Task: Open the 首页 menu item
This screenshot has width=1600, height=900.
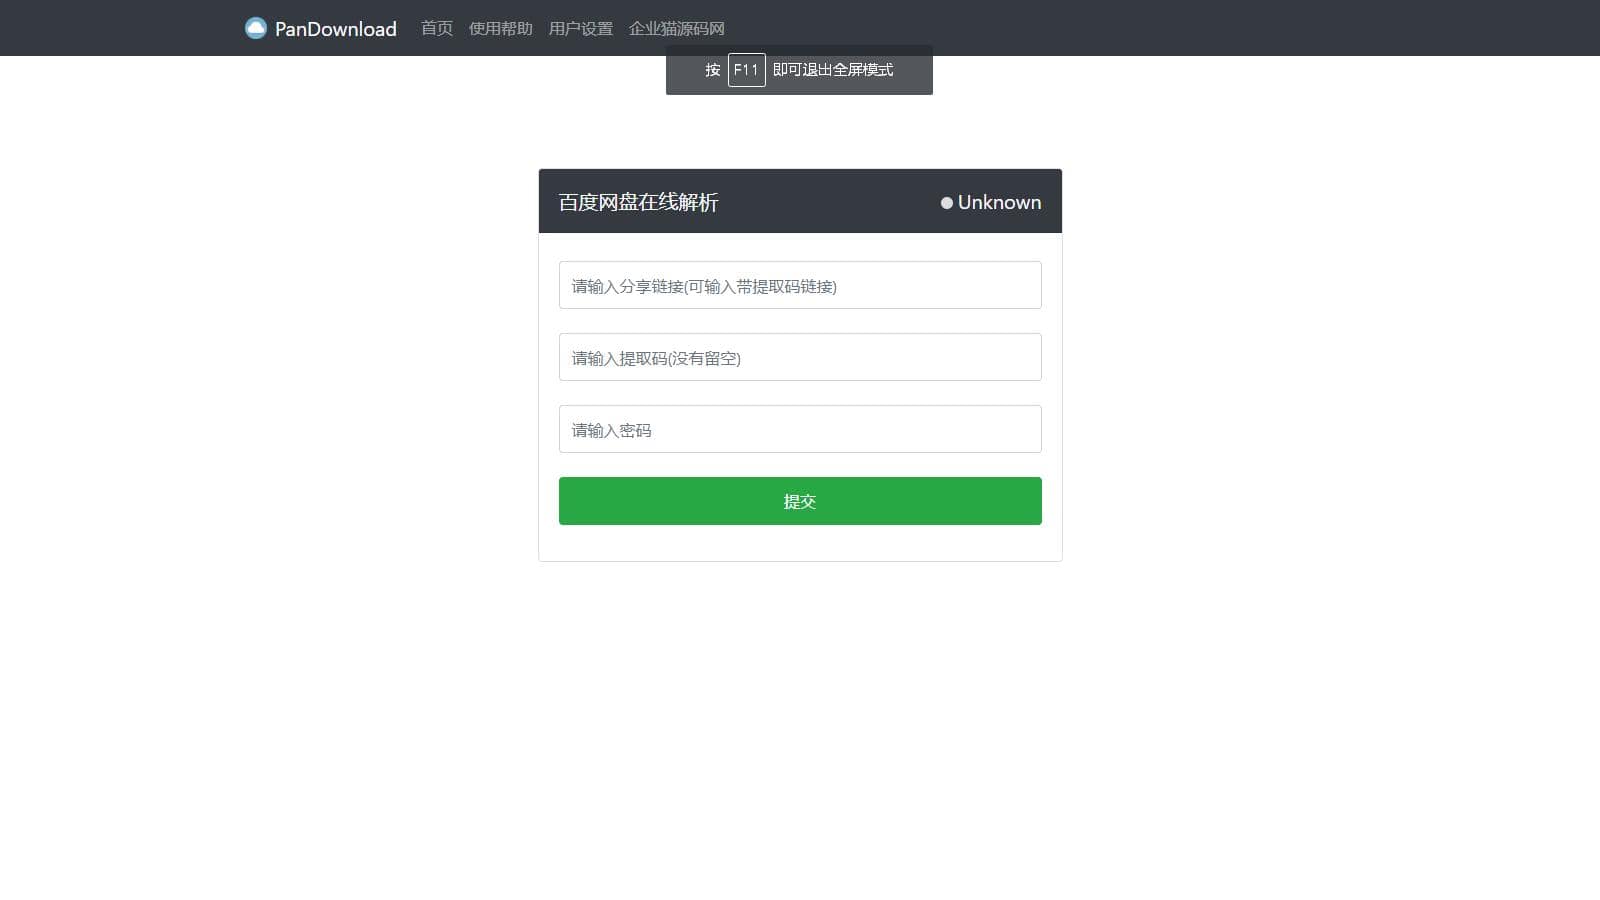Action: tap(435, 28)
